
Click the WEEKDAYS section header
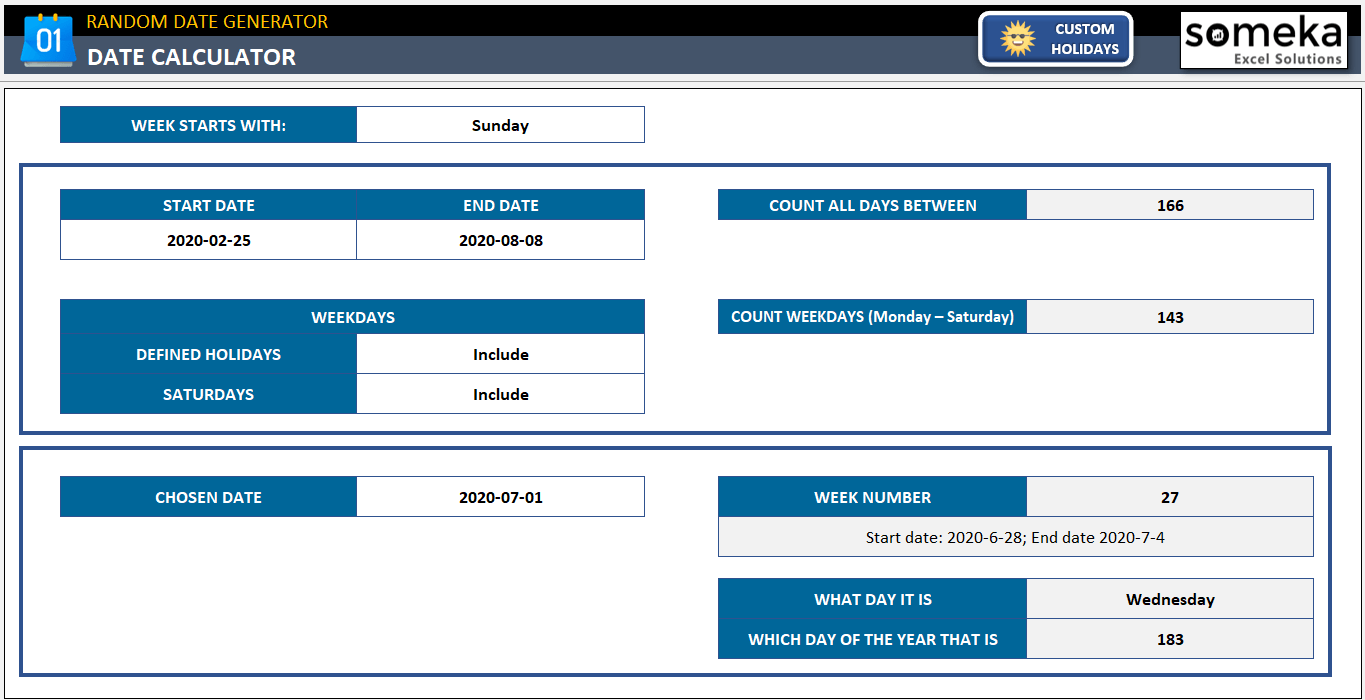coord(352,316)
